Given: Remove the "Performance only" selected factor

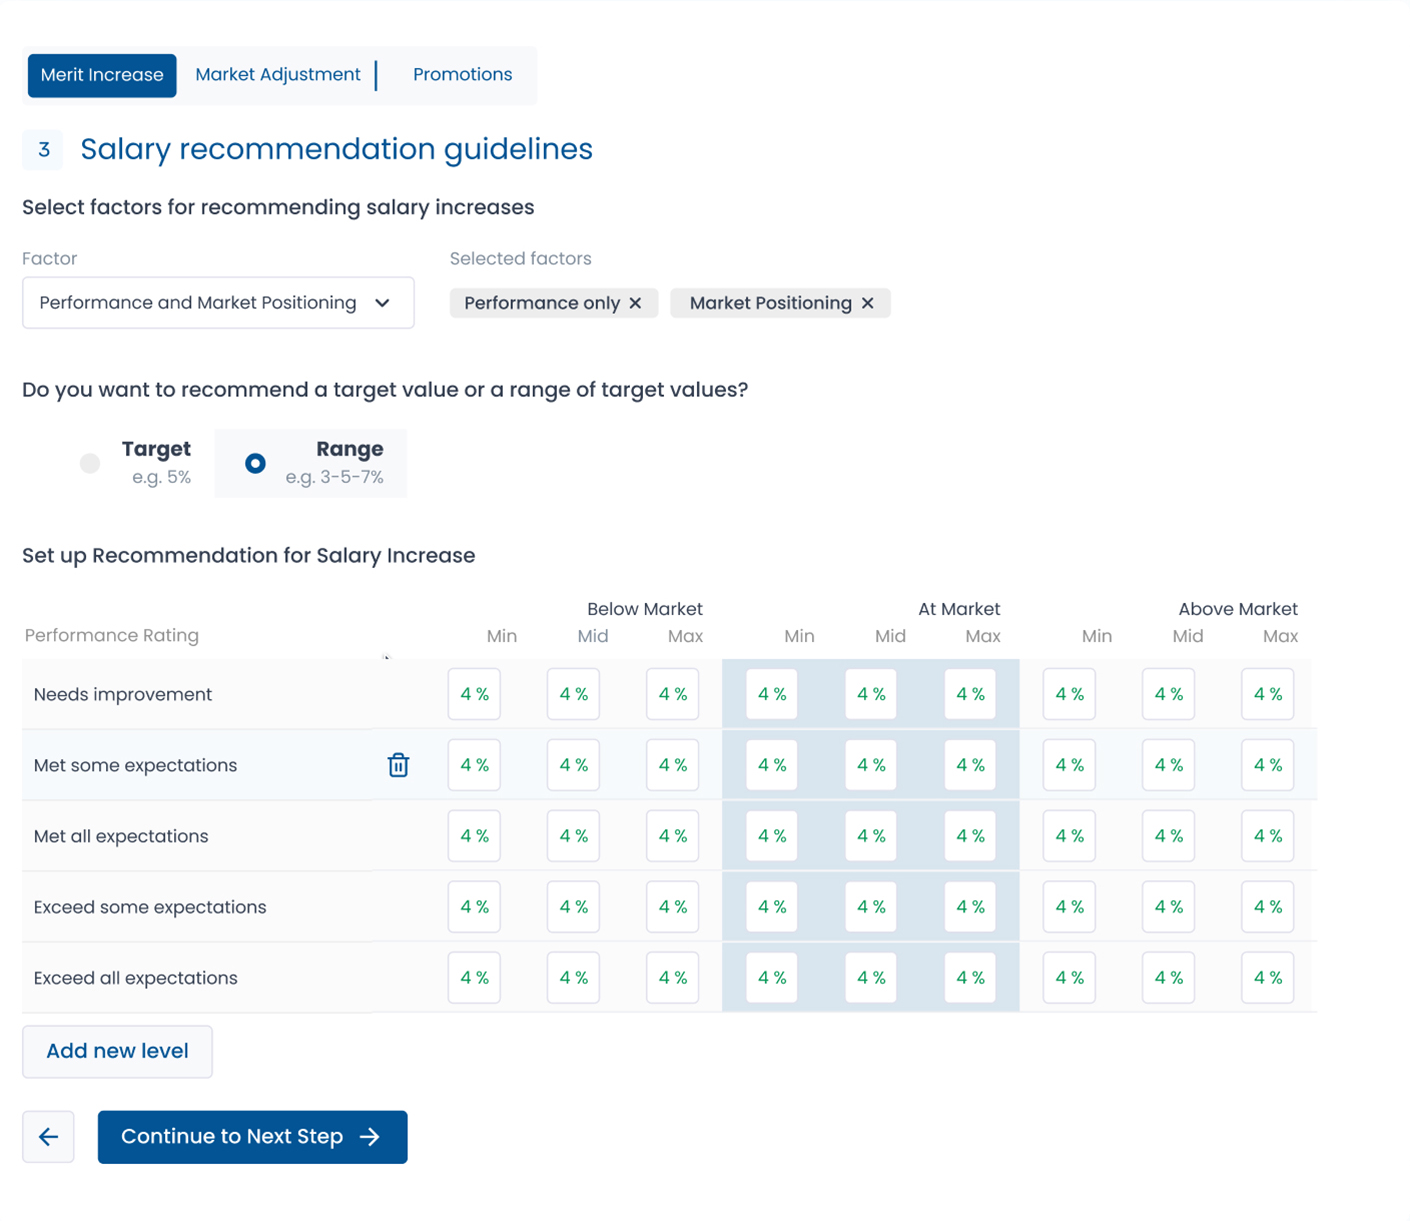Looking at the screenshot, I should tap(636, 303).
